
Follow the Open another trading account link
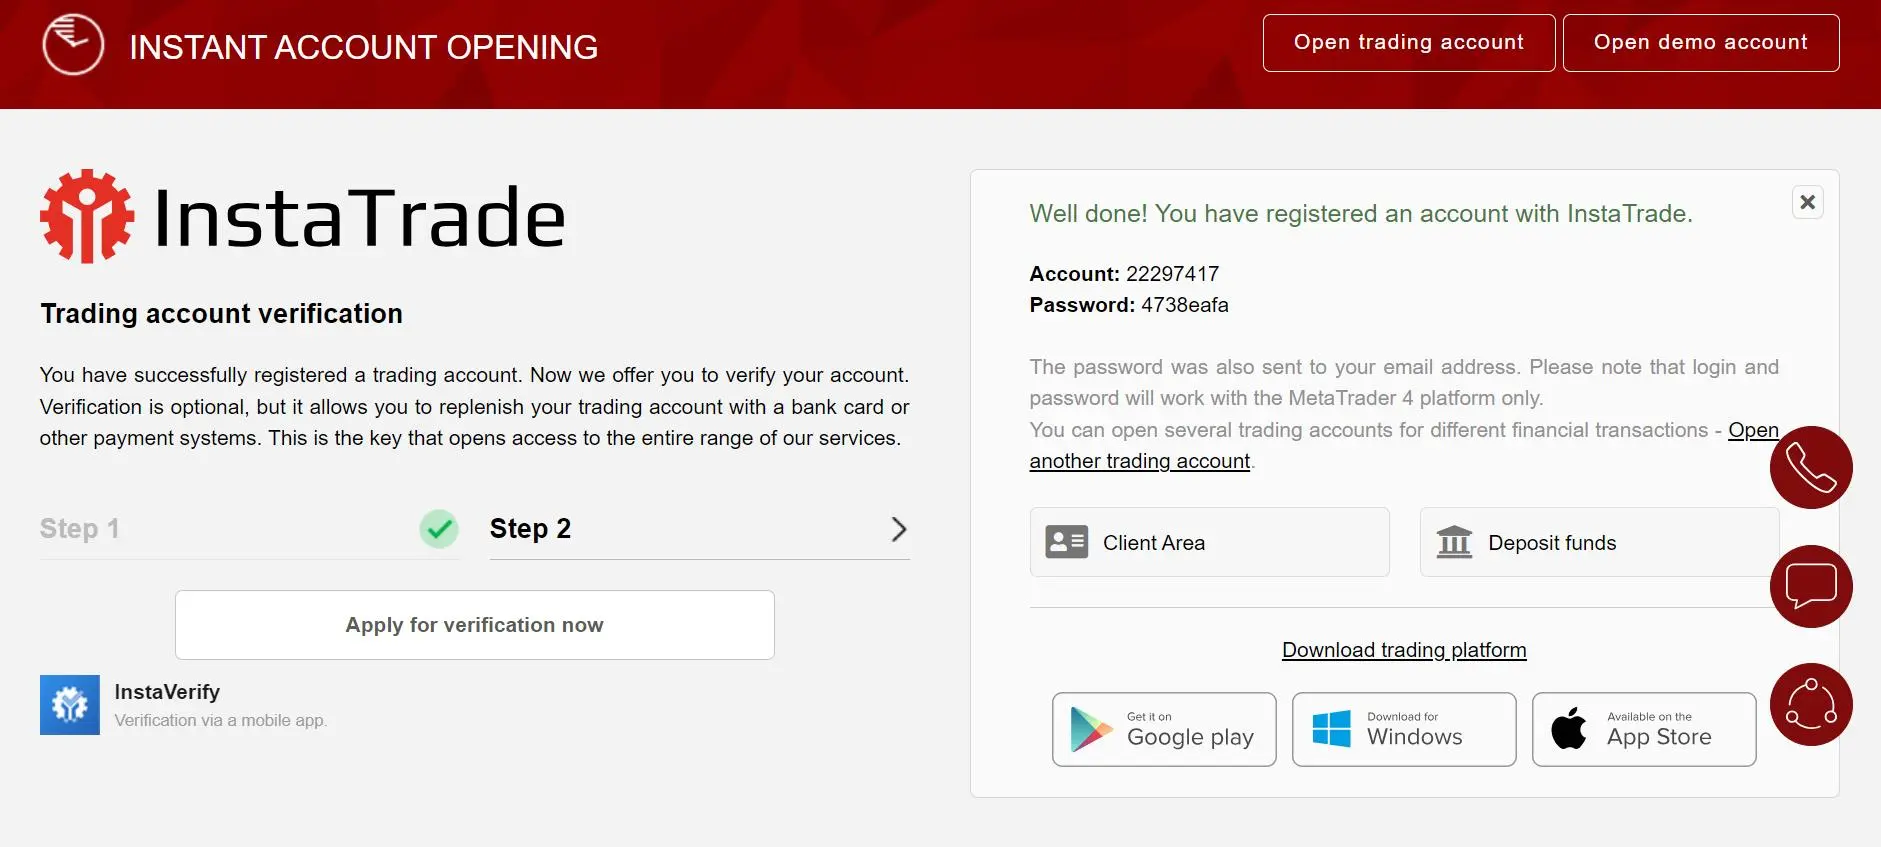pos(1140,461)
